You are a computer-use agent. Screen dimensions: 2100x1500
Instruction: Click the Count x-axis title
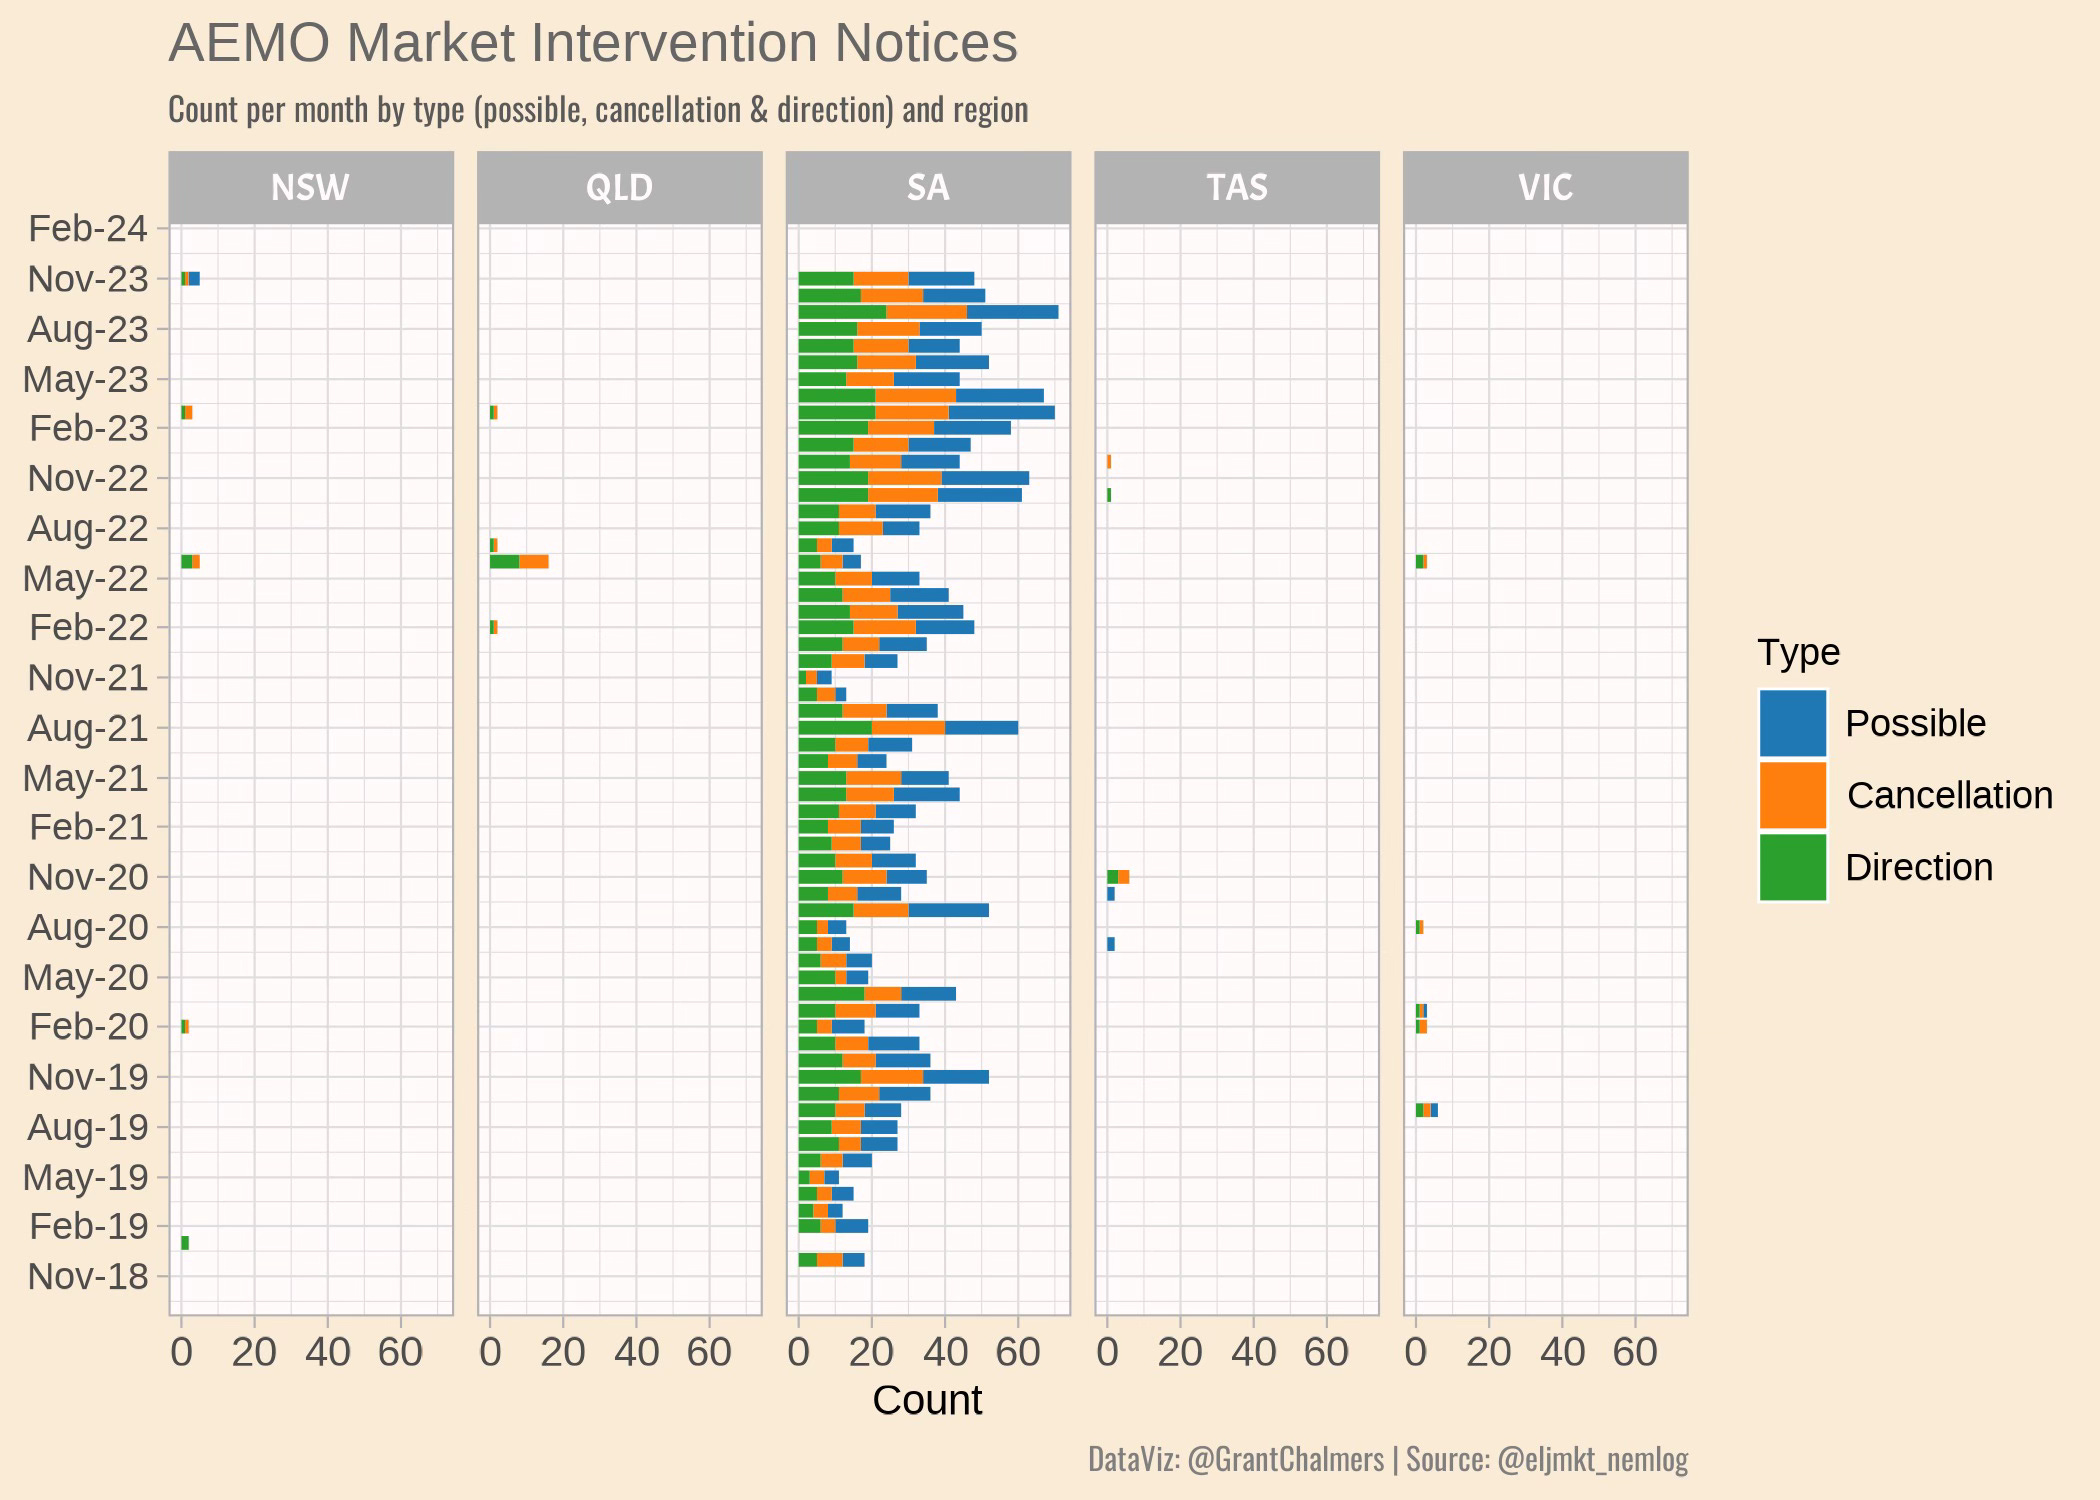[927, 1400]
